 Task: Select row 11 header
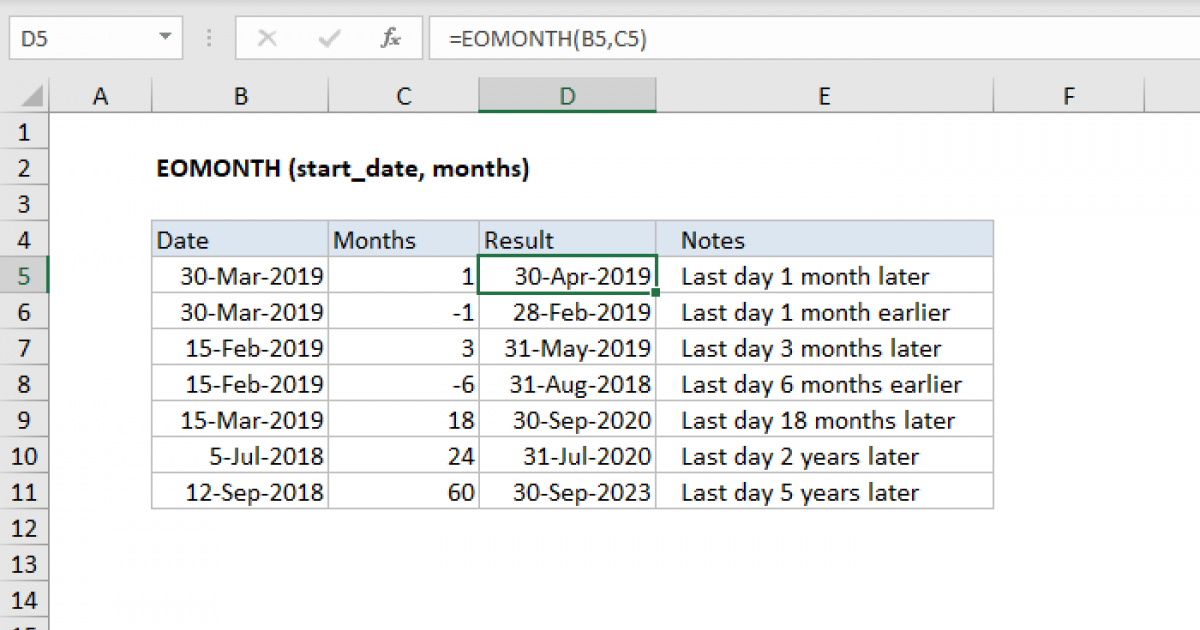25,492
